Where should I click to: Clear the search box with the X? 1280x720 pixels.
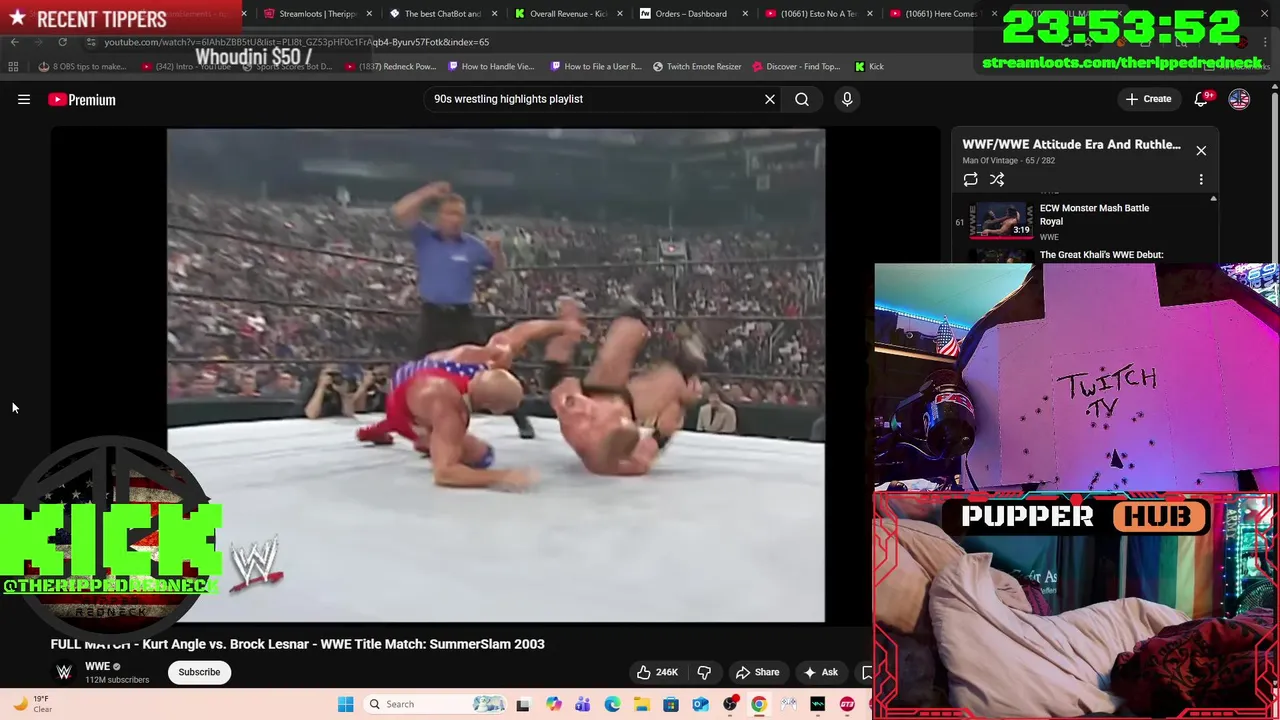(x=770, y=99)
